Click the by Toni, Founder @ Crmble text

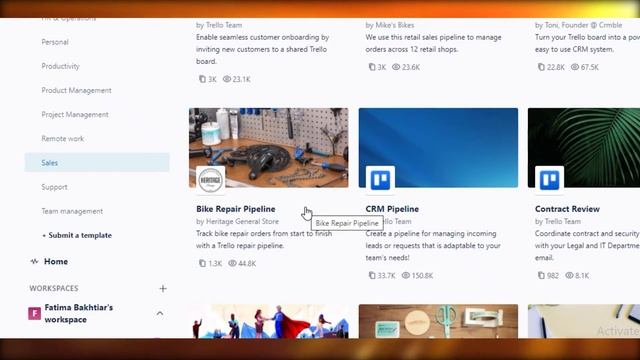(x=578, y=25)
